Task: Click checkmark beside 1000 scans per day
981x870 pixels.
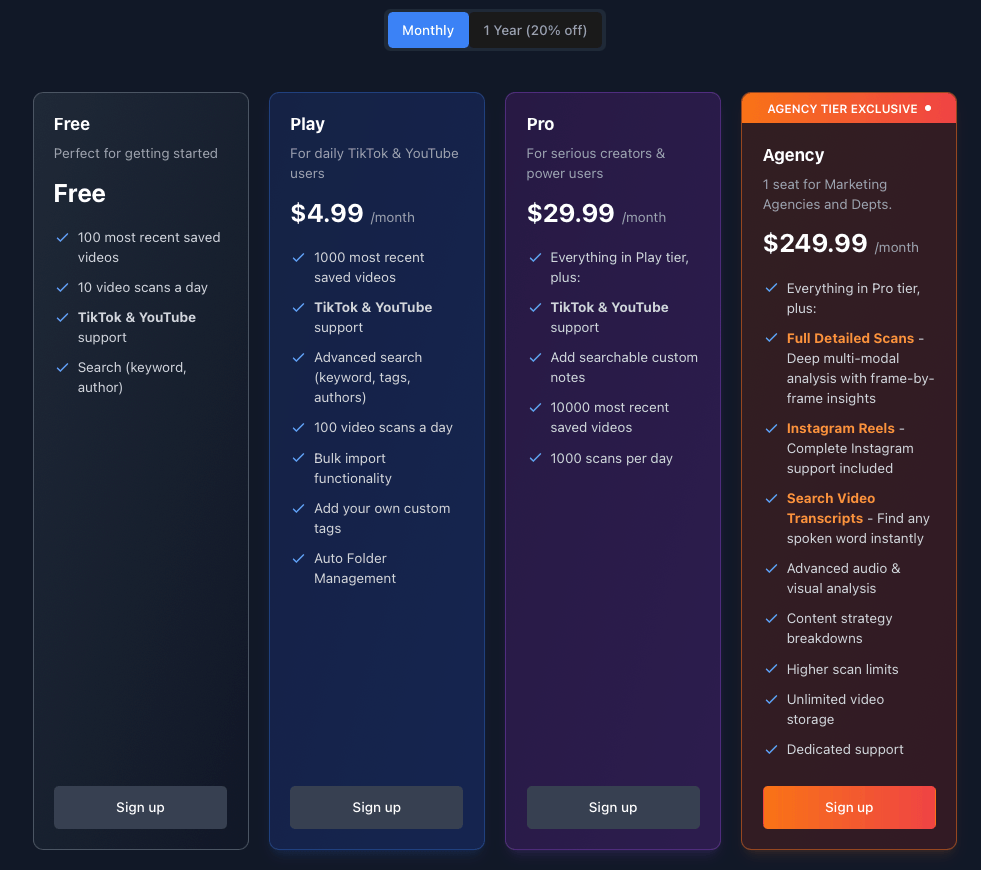Action: point(534,458)
